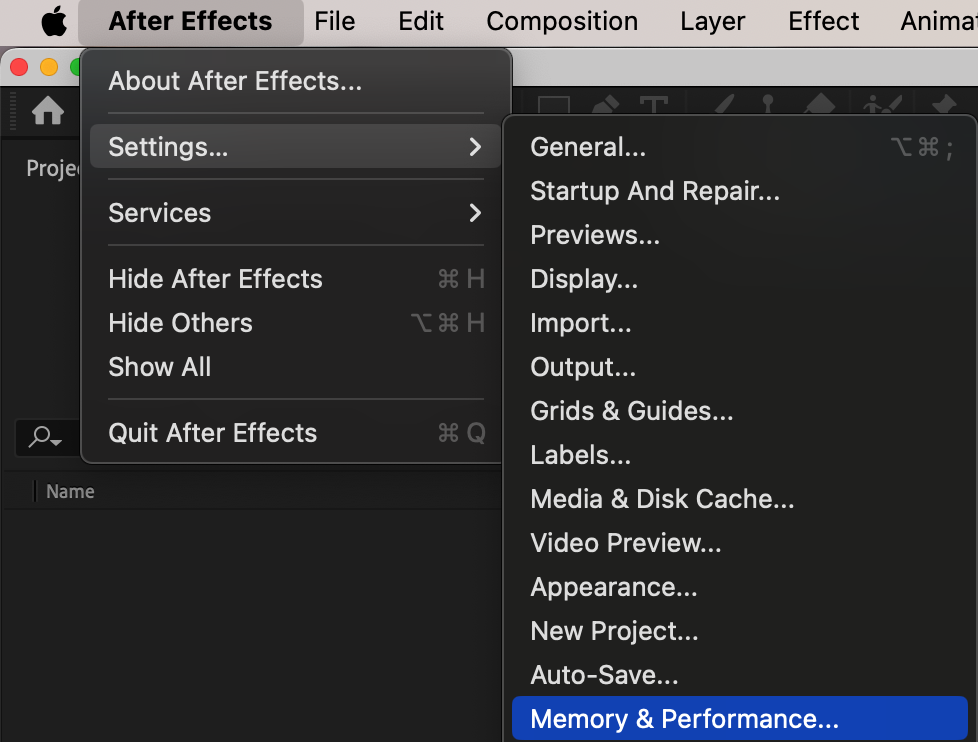Select the Clone Stamp tool
978x742 pixels.
pyautogui.click(x=768, y=107)
